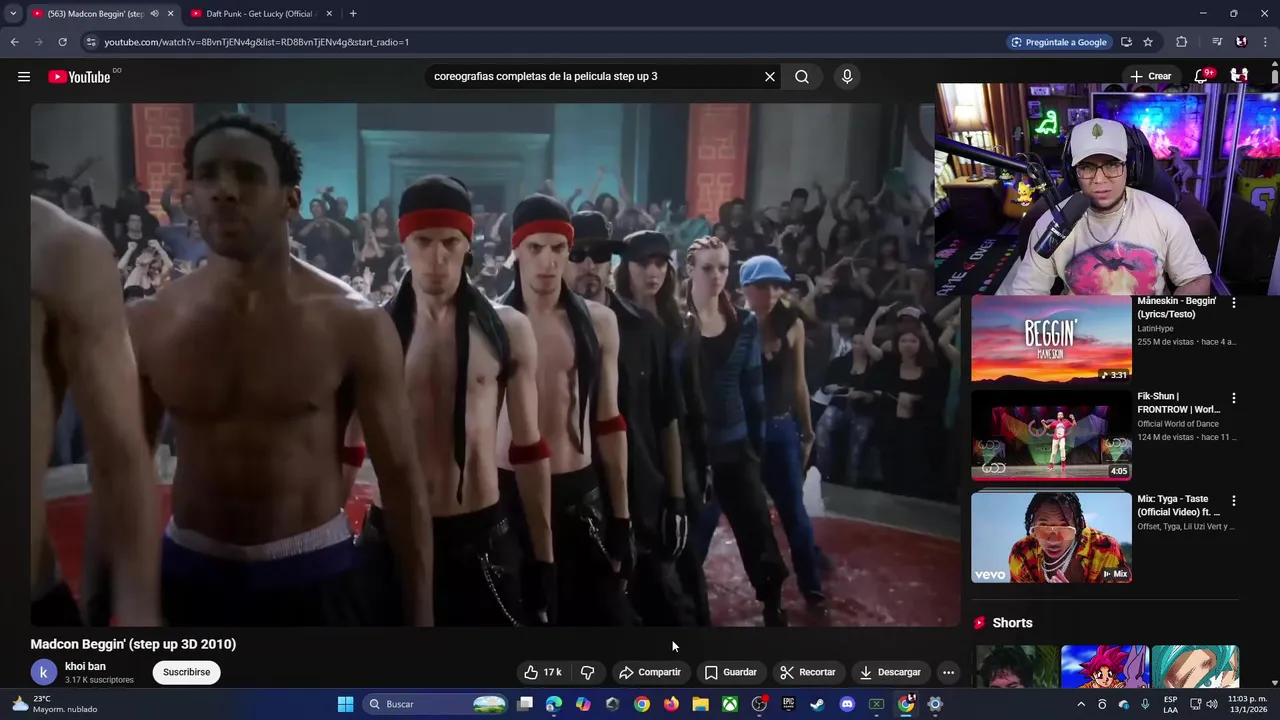Close the Madcon Beggin' tab

171,14
